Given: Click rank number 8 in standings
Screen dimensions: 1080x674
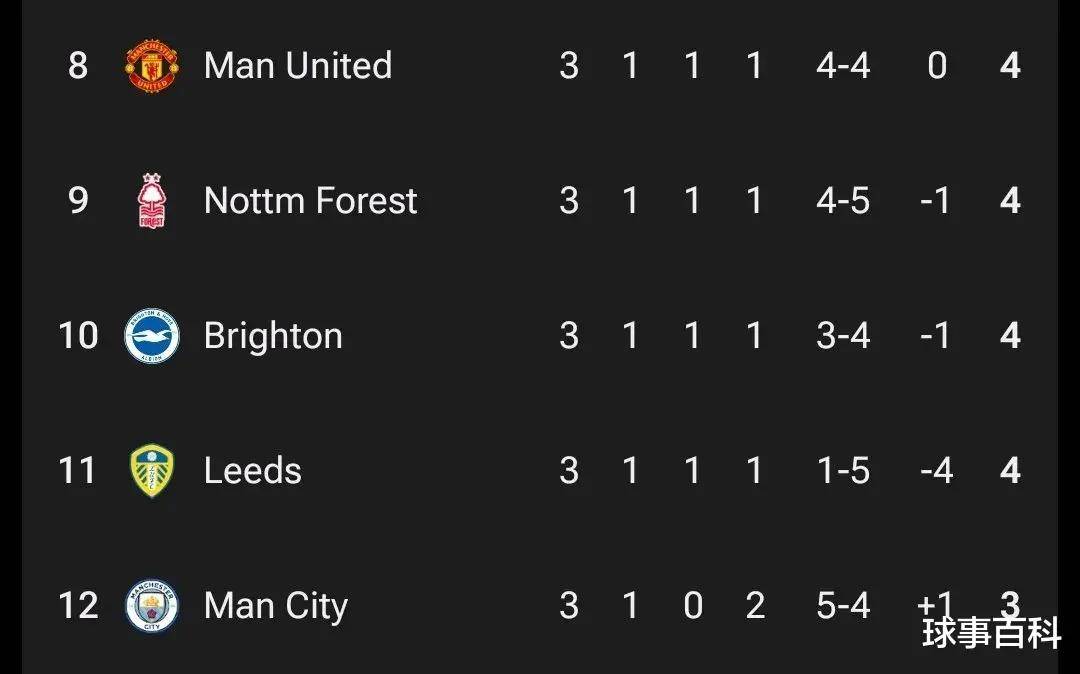Looking at the screenshot, I should 78,66.
